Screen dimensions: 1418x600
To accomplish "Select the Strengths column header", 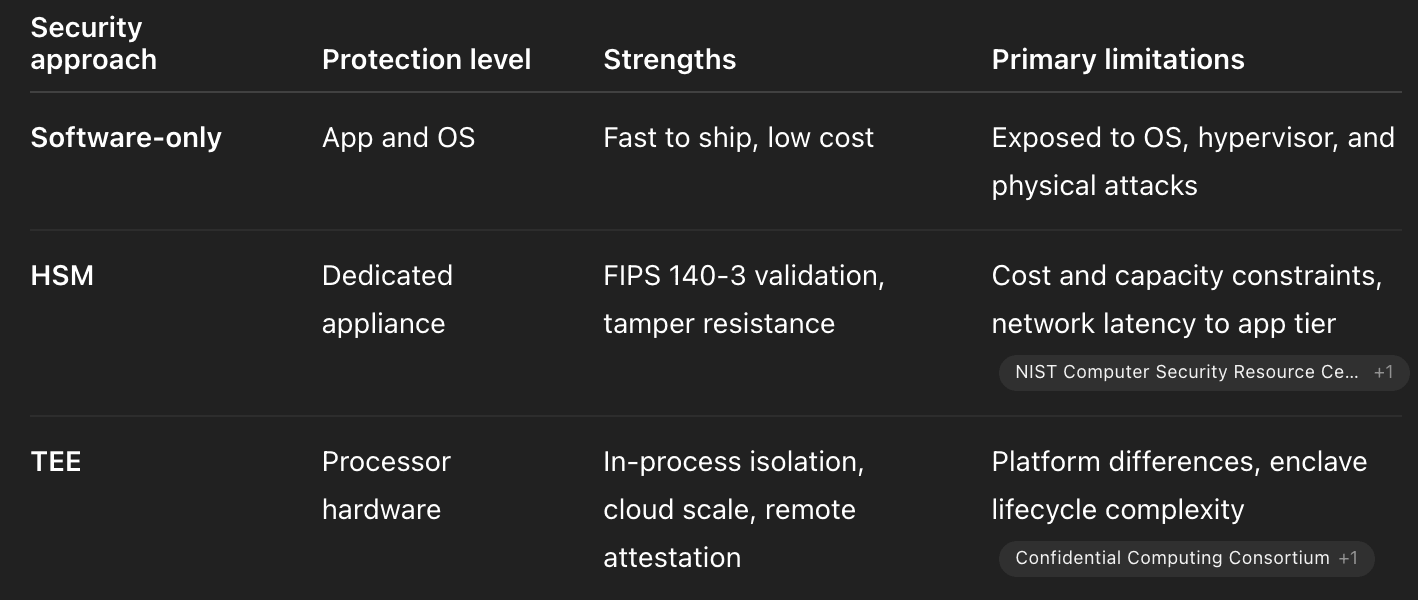I will click(669, 60).
